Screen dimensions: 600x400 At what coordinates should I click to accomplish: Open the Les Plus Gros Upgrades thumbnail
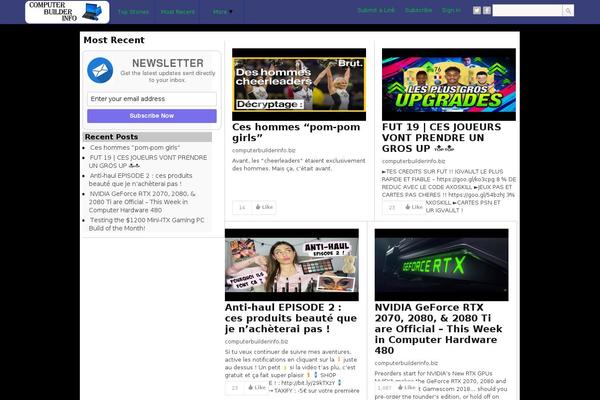[x=448, y=84]
